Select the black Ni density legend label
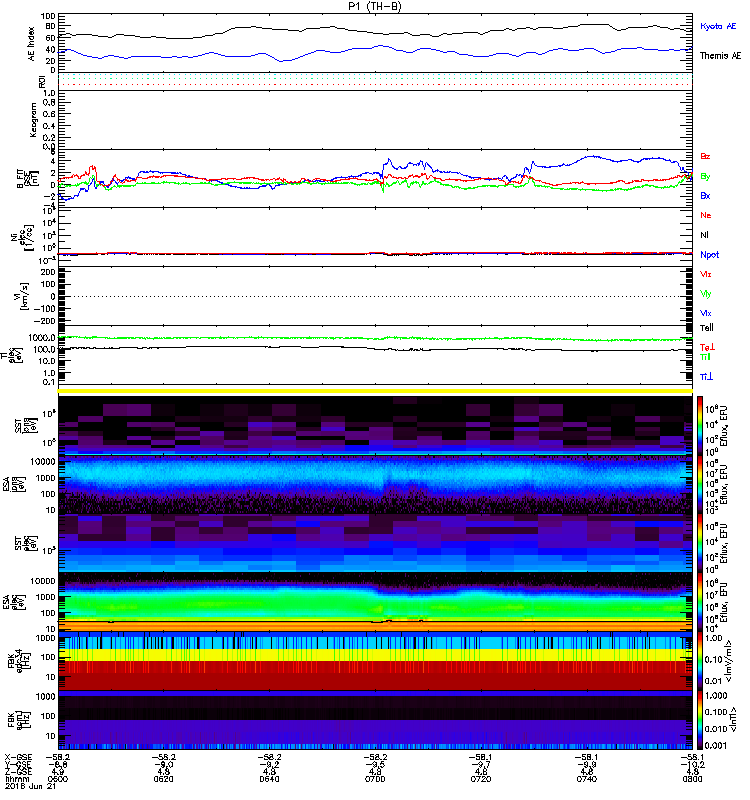750x800 pixels. 704,235
